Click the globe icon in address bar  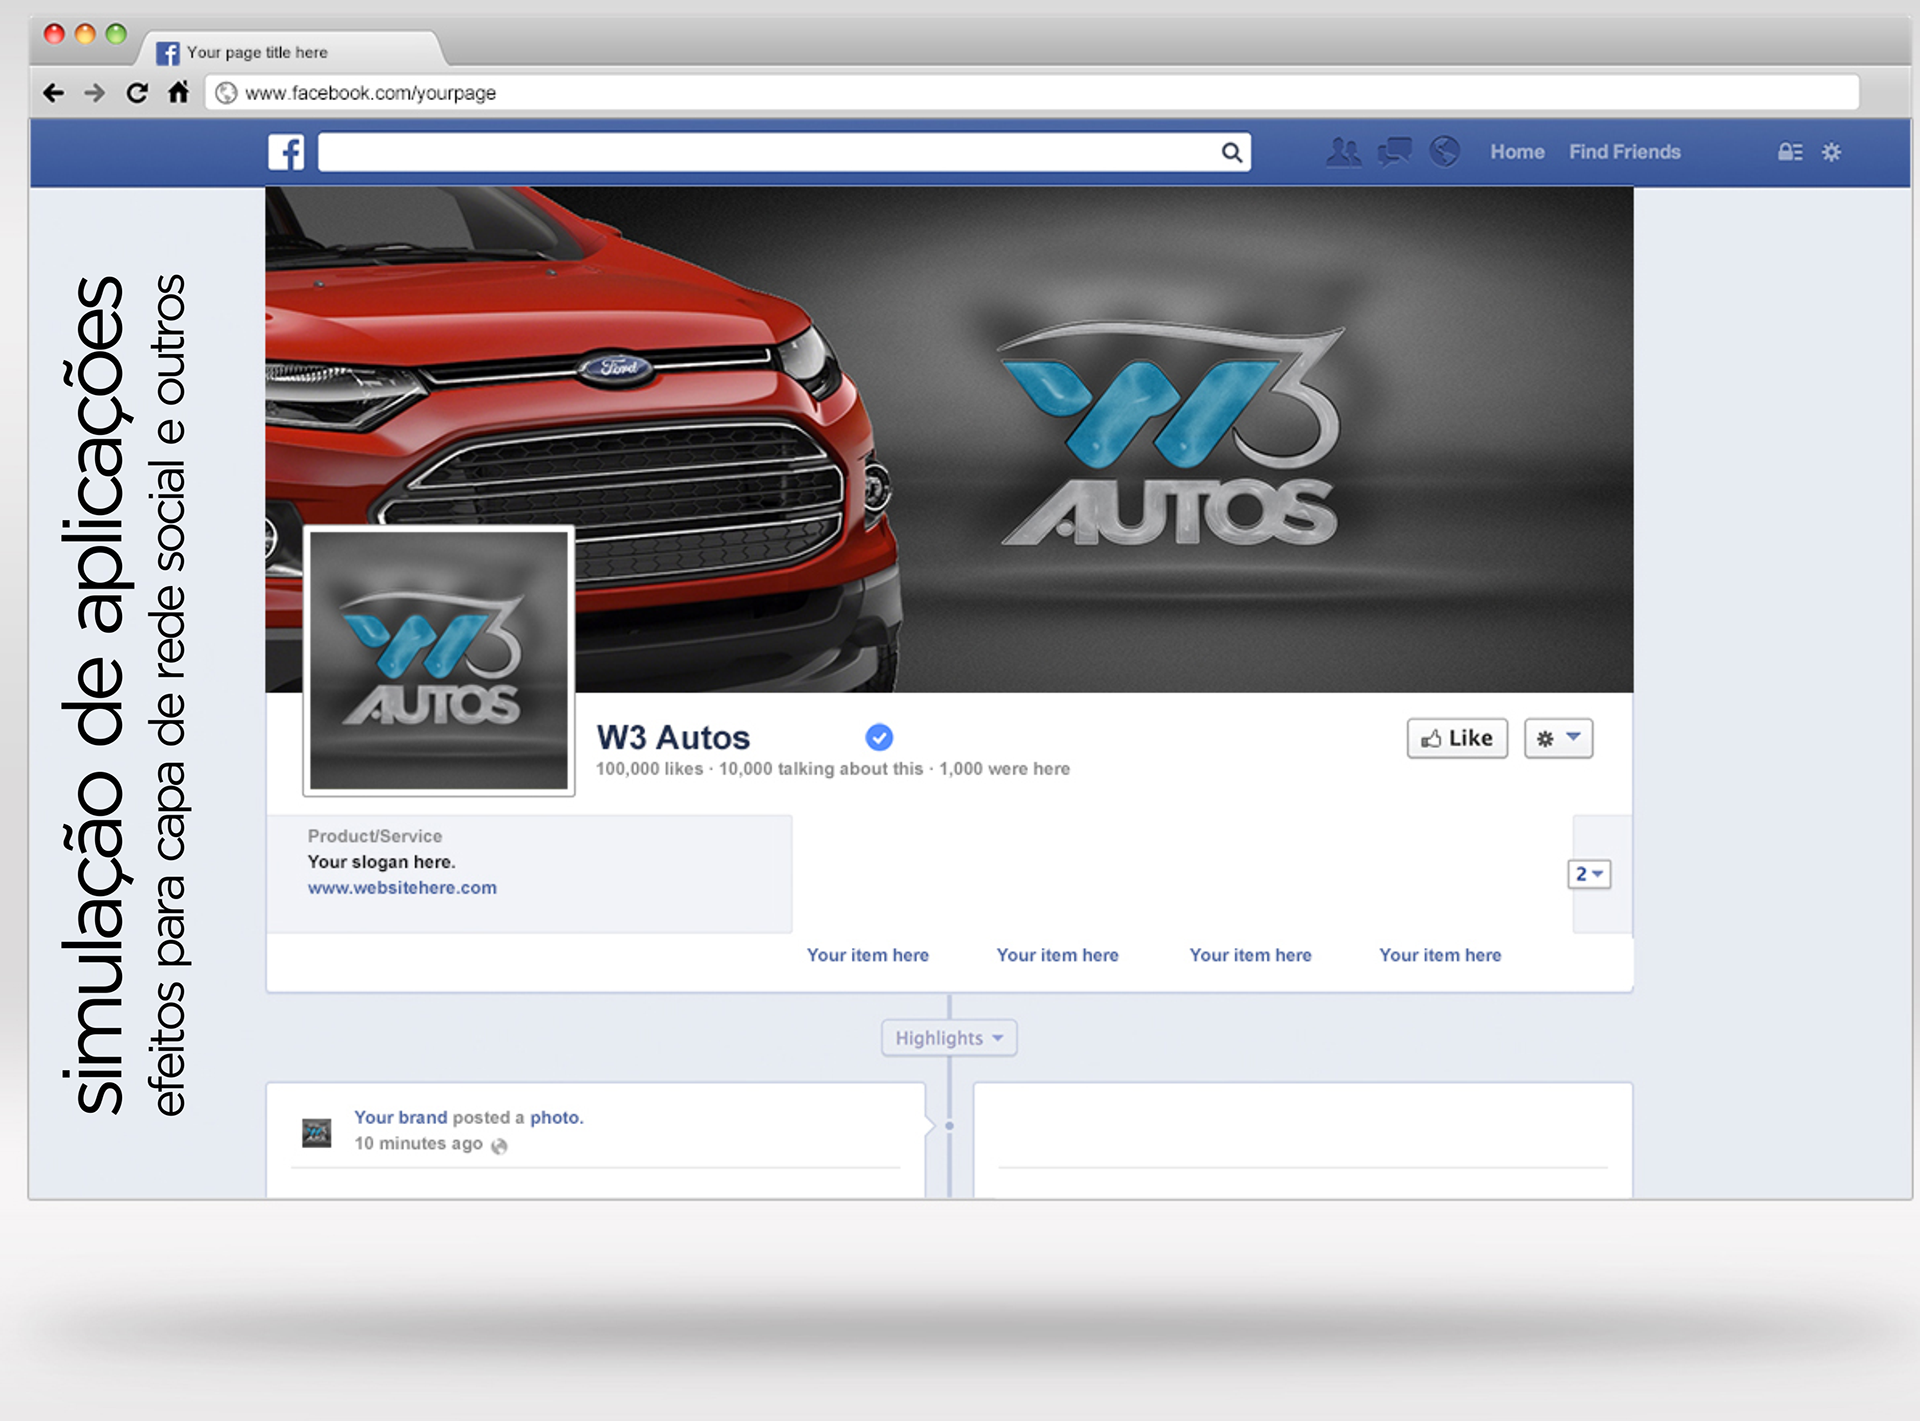227,93
